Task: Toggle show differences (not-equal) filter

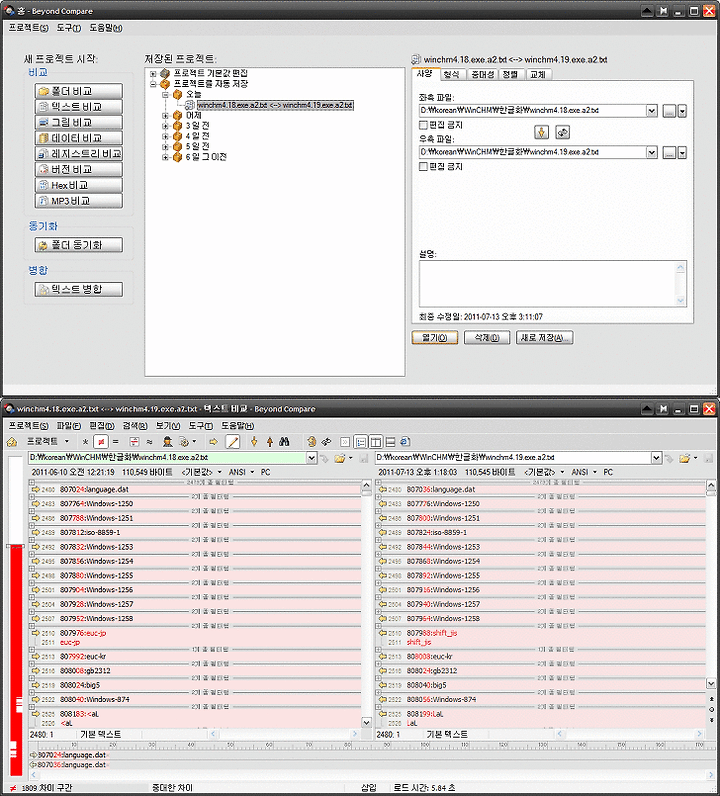Action: (101, 442)
